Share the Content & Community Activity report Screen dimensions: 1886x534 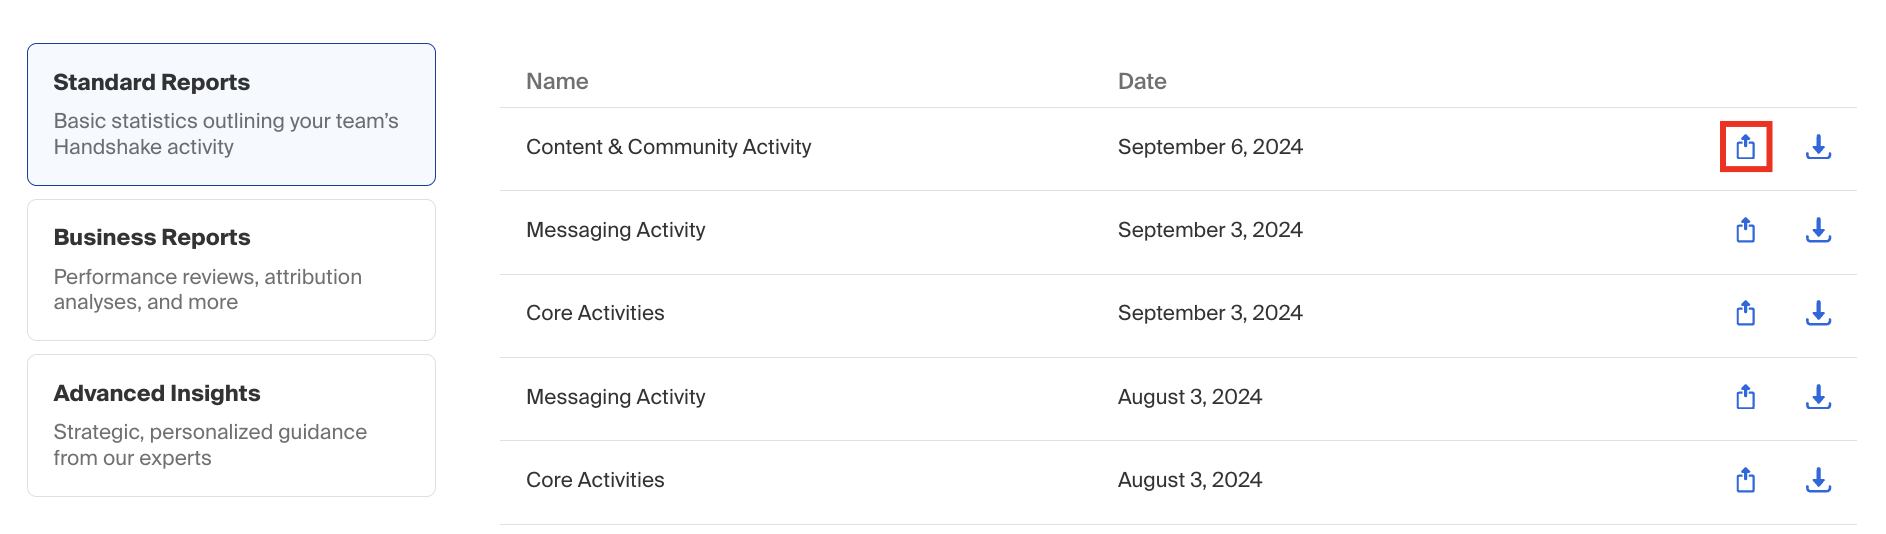(x=1745, y=147)
